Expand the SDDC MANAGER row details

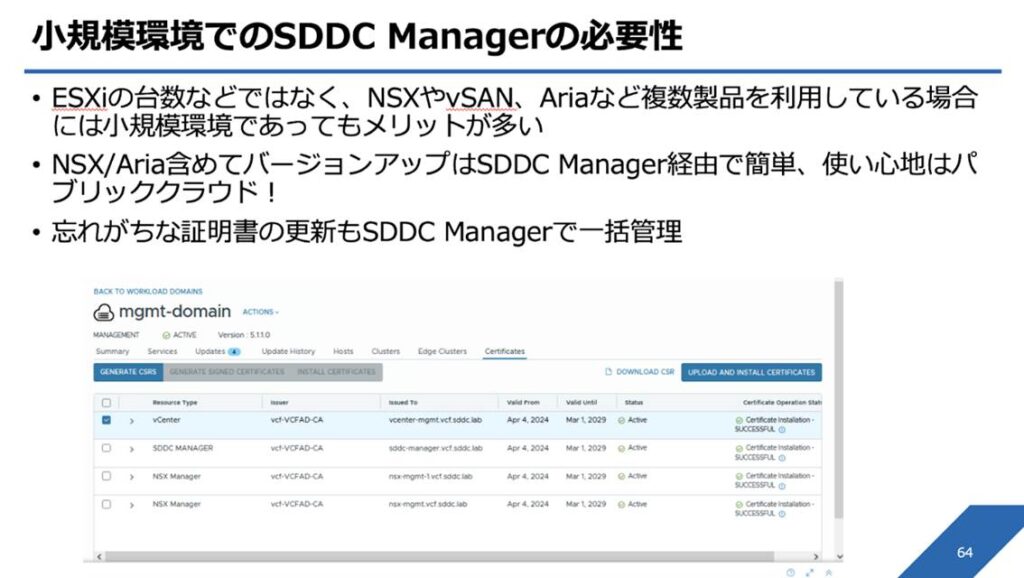pyautogui.click(x=131, y=449)
